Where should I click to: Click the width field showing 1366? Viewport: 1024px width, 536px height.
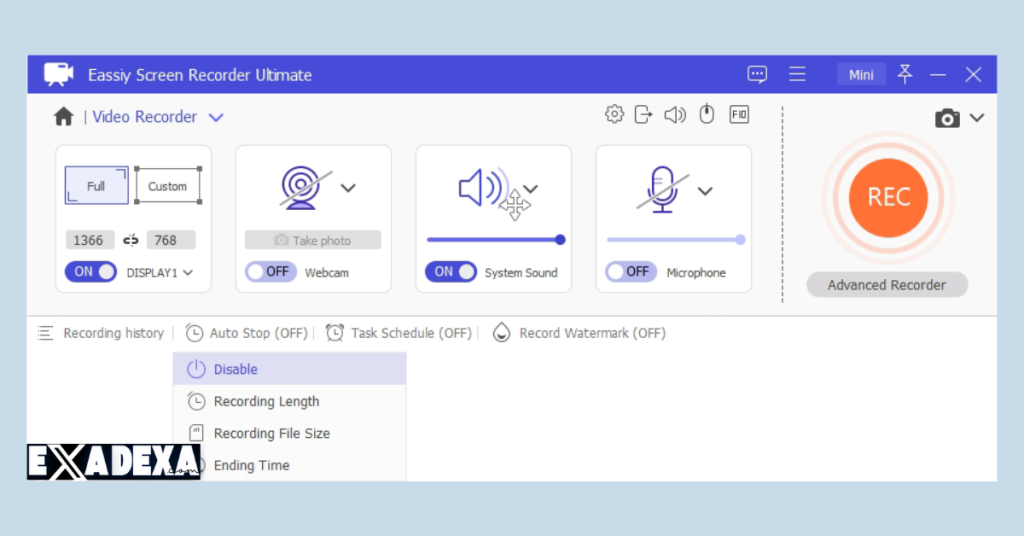point(89,240)
